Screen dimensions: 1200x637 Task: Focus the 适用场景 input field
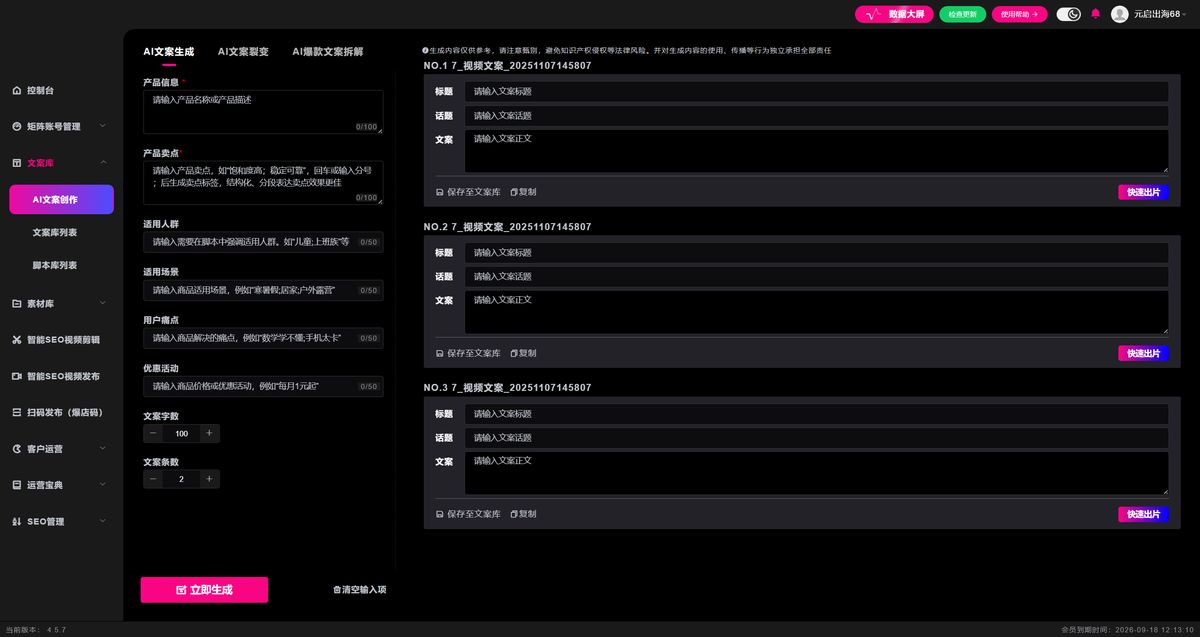coord(263,290)
